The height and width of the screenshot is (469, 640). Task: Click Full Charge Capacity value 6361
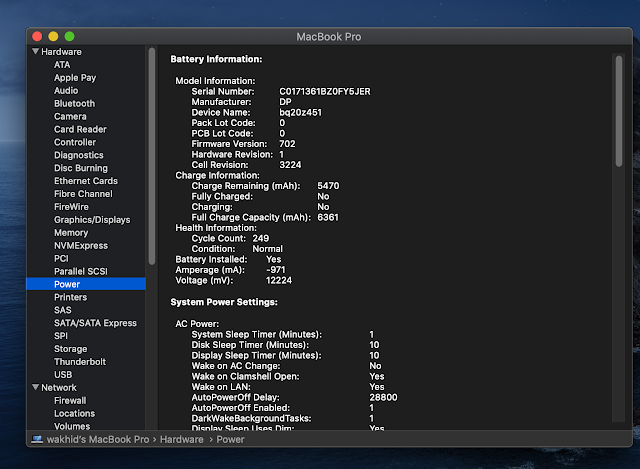[x=328, y=218]
